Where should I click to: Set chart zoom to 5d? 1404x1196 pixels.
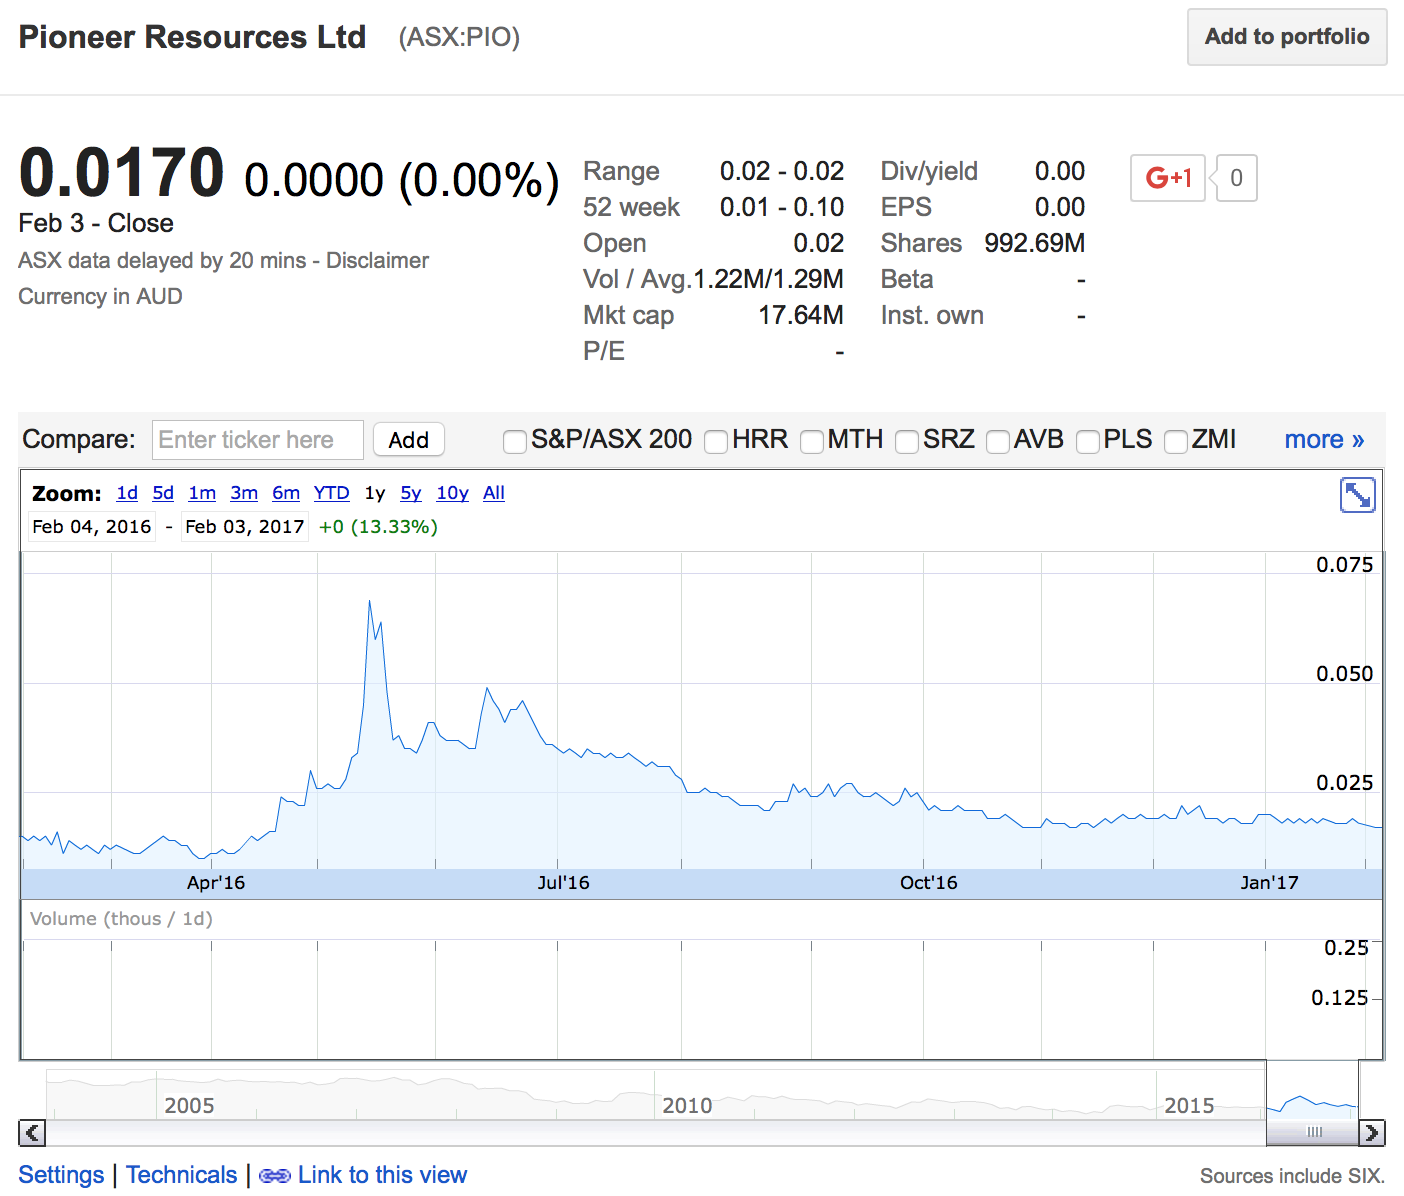(163, 493)
